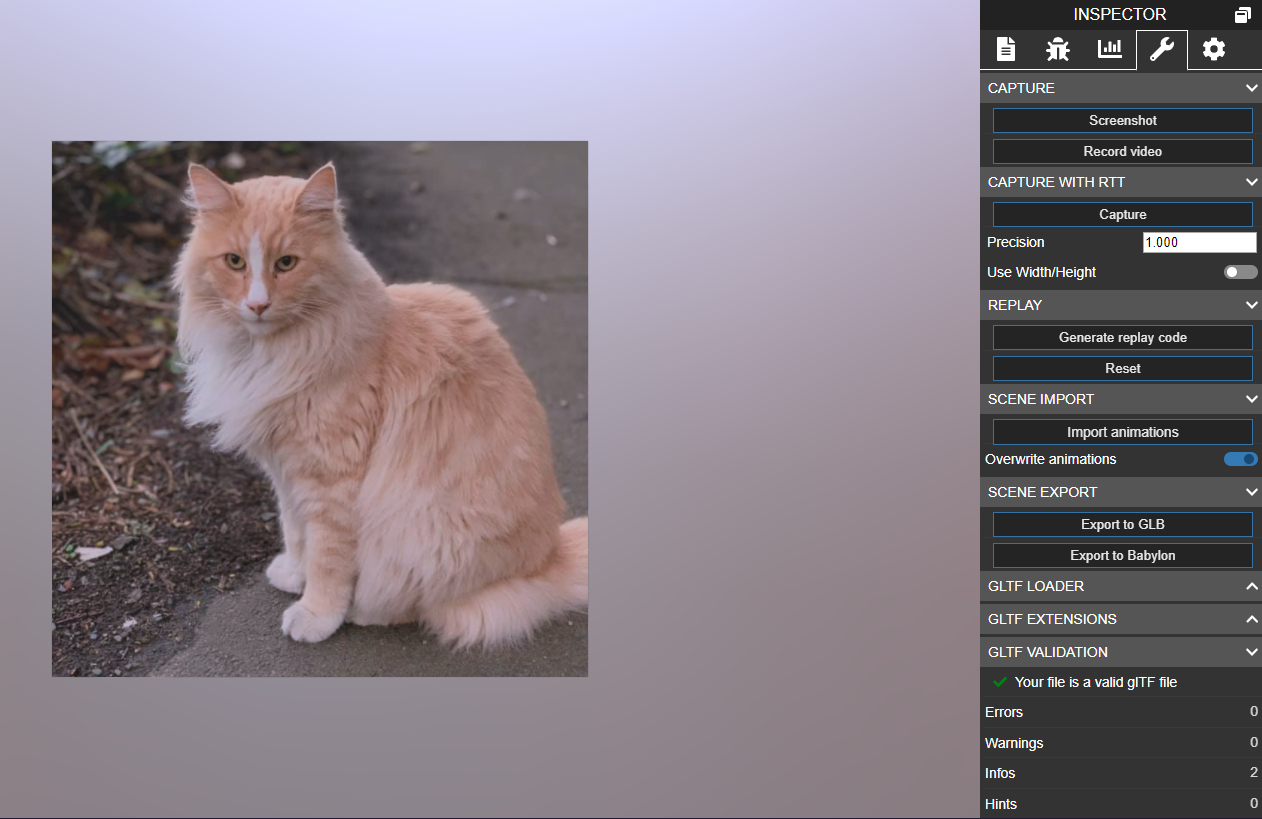Click Export to Babylon button

pos(1122,555)
